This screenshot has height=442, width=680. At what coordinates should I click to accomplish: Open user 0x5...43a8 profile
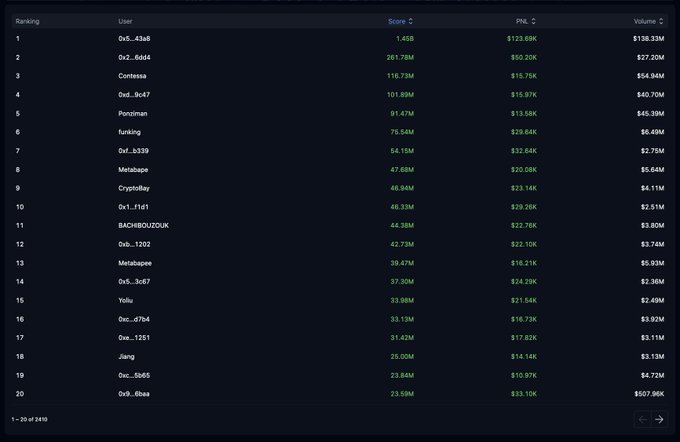134,39
